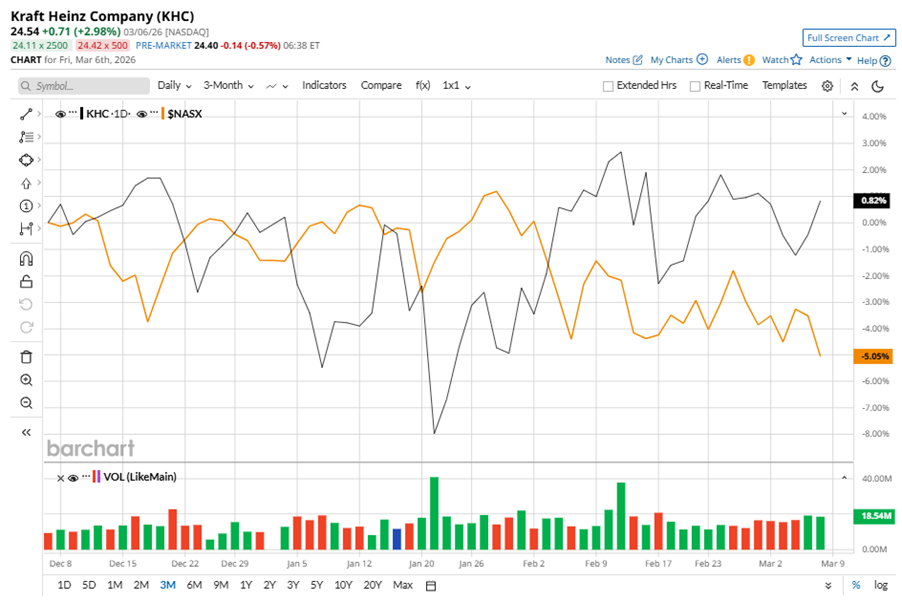Toggle visibility of VOL indicator
The width and height of the screenshot is (902, 602).
coord(73,478)
